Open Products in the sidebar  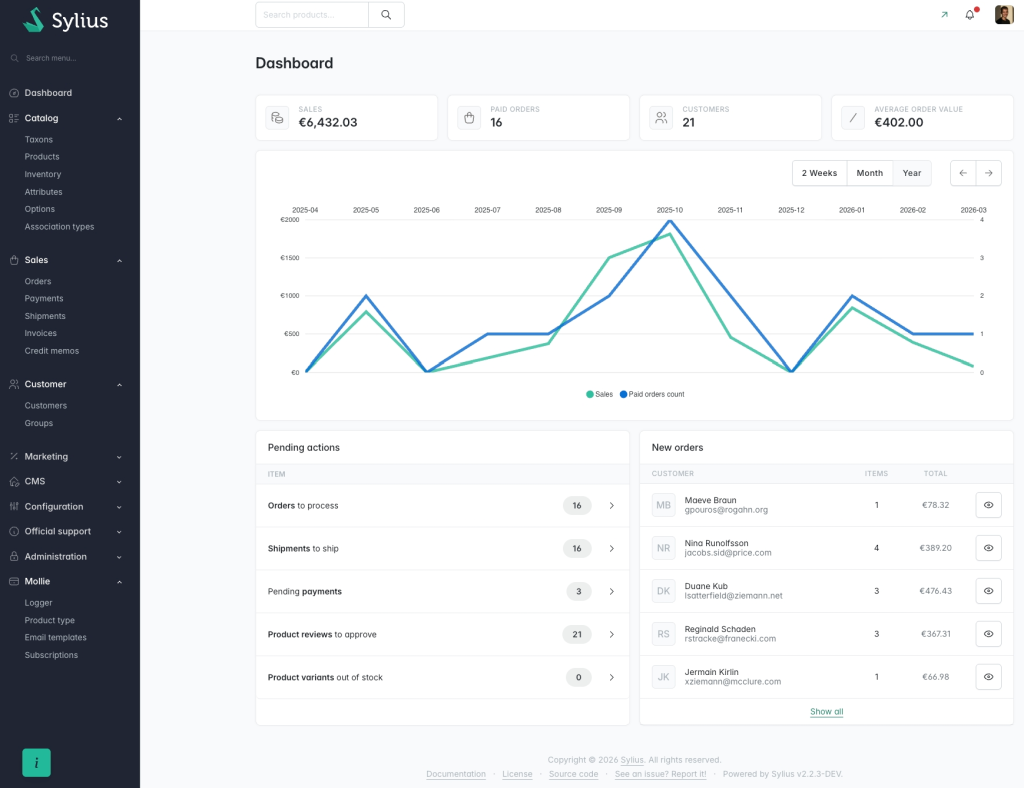[42, 157]
